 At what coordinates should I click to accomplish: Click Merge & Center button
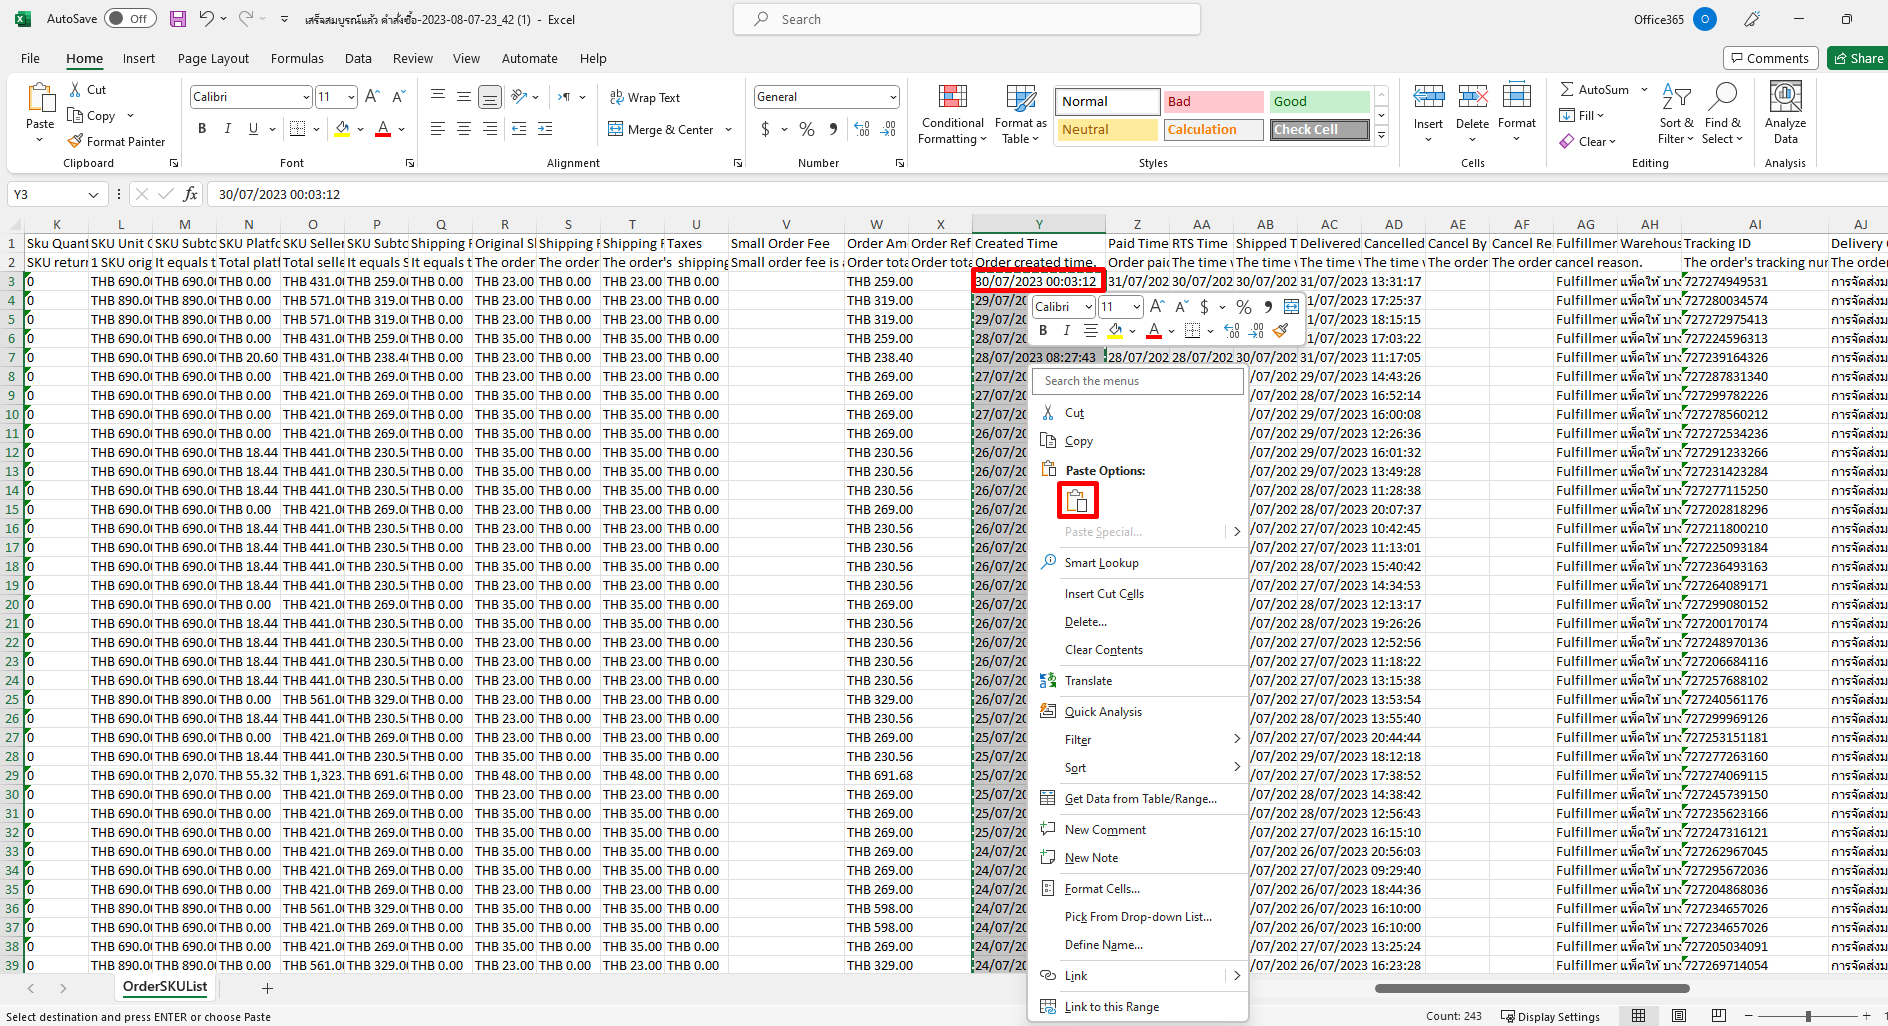coord(661,129)
